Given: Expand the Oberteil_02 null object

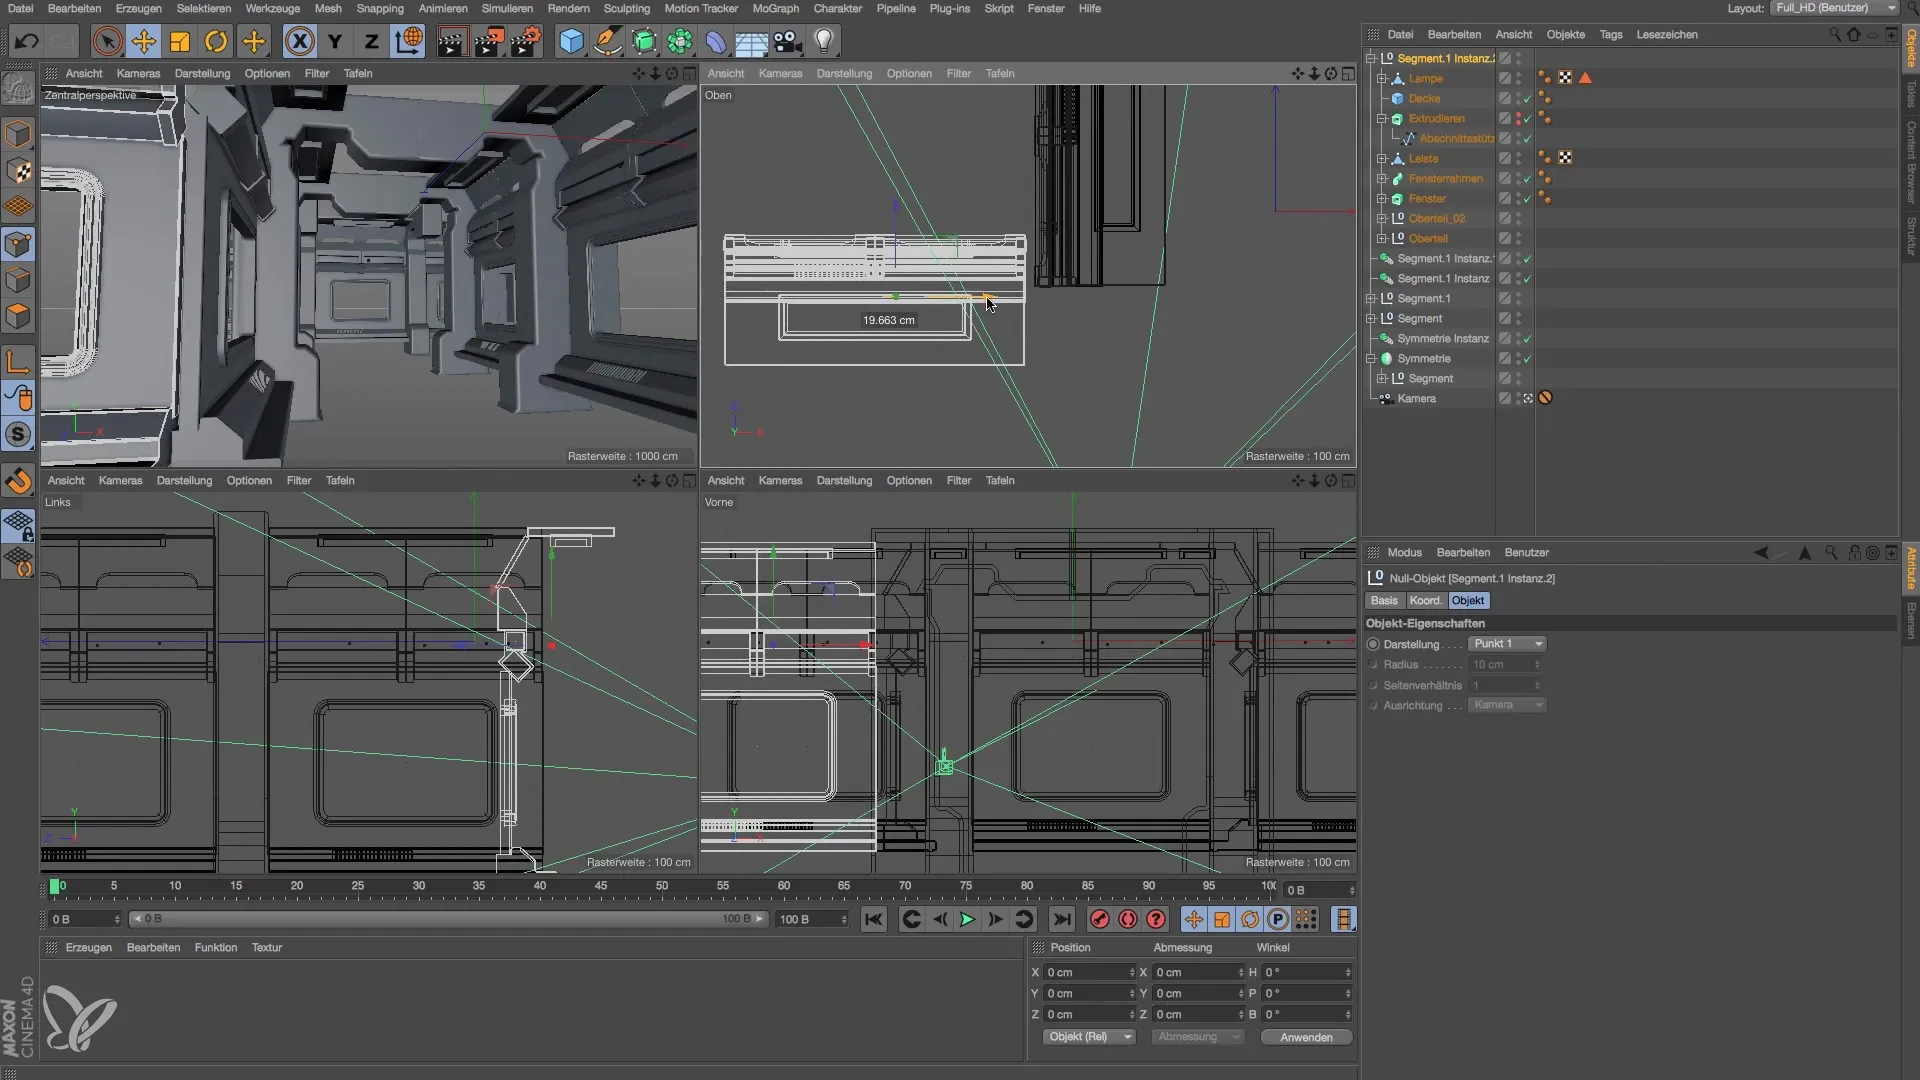Looking at the screenshot, I should pyautogui.click(x=1382, y=218).
